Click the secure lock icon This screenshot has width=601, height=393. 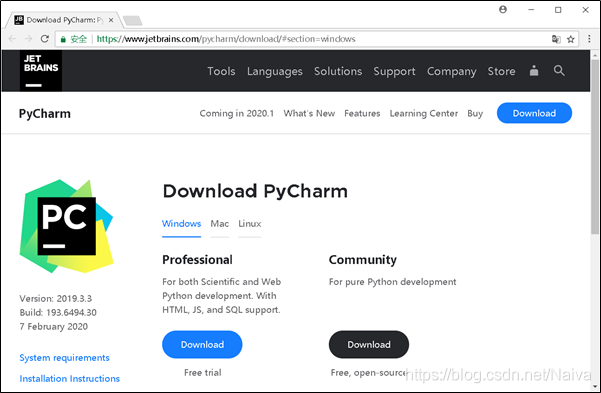(63, 39)
